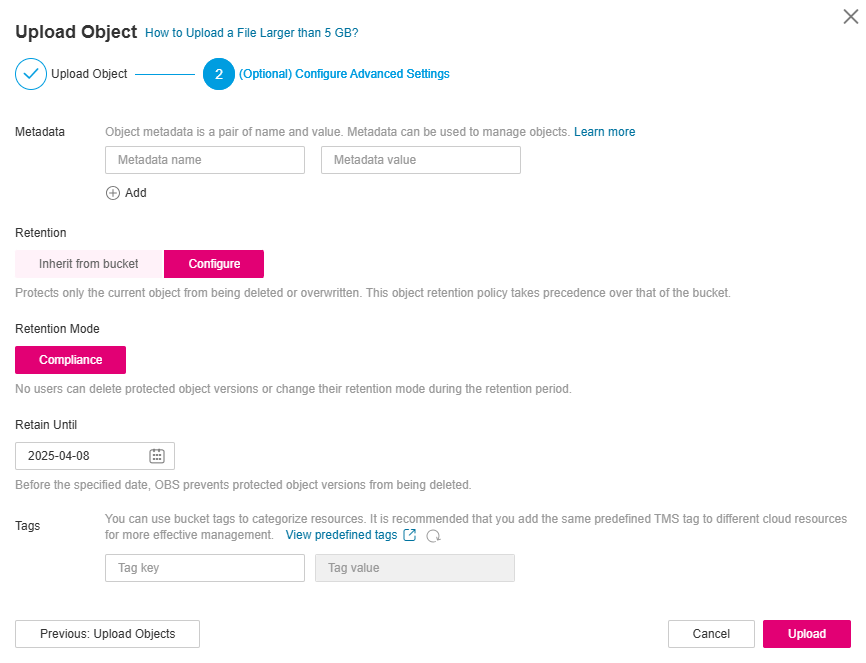Click the Metadata name input field
Image resolution: width=866 pixels, height=663 pixels.
(x=205, y=160)
